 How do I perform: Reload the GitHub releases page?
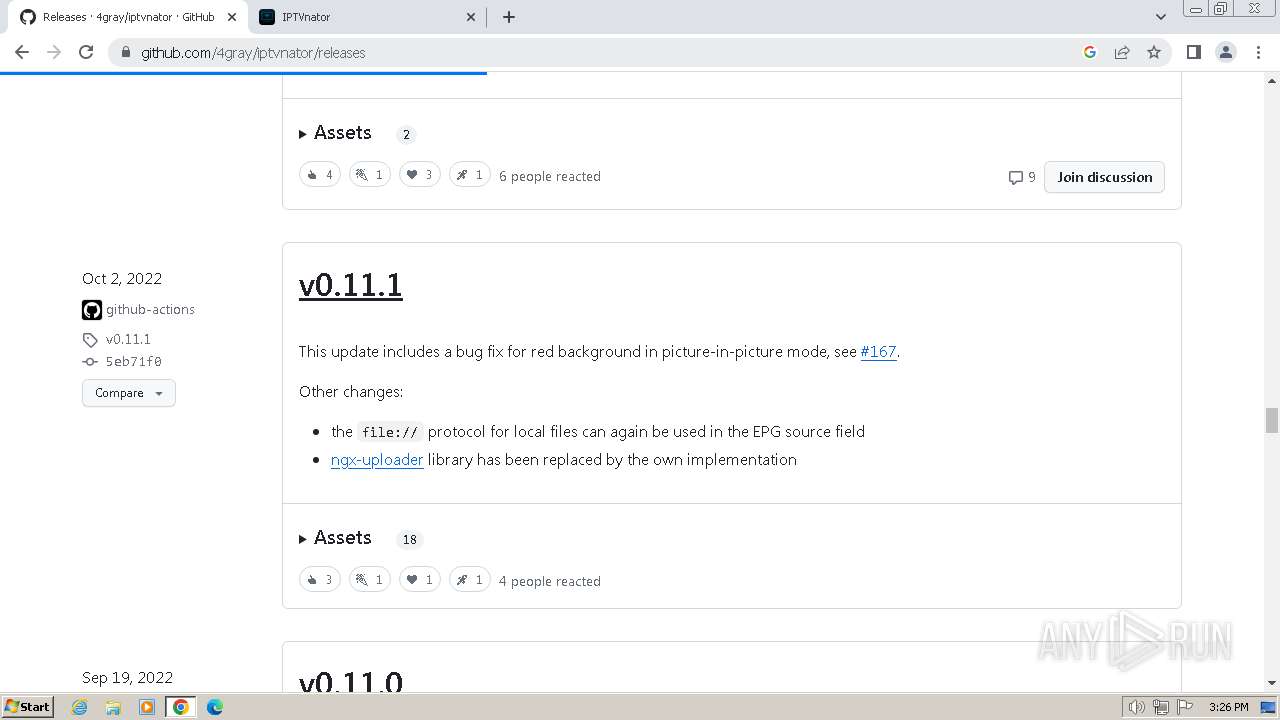point(86,52)
